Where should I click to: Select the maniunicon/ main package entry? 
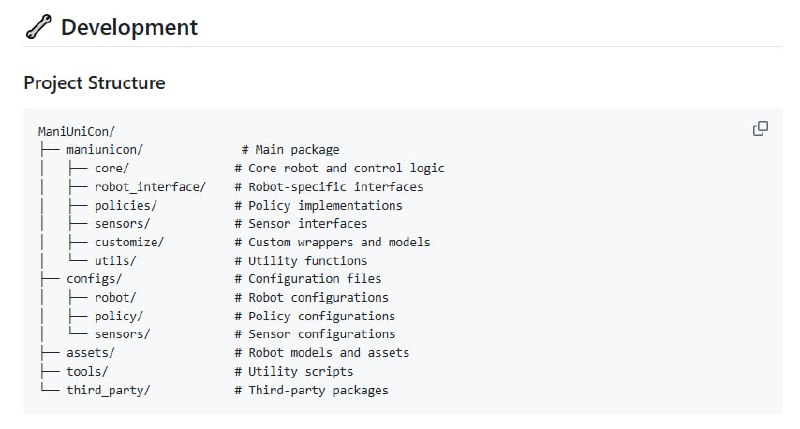[105, 150]
